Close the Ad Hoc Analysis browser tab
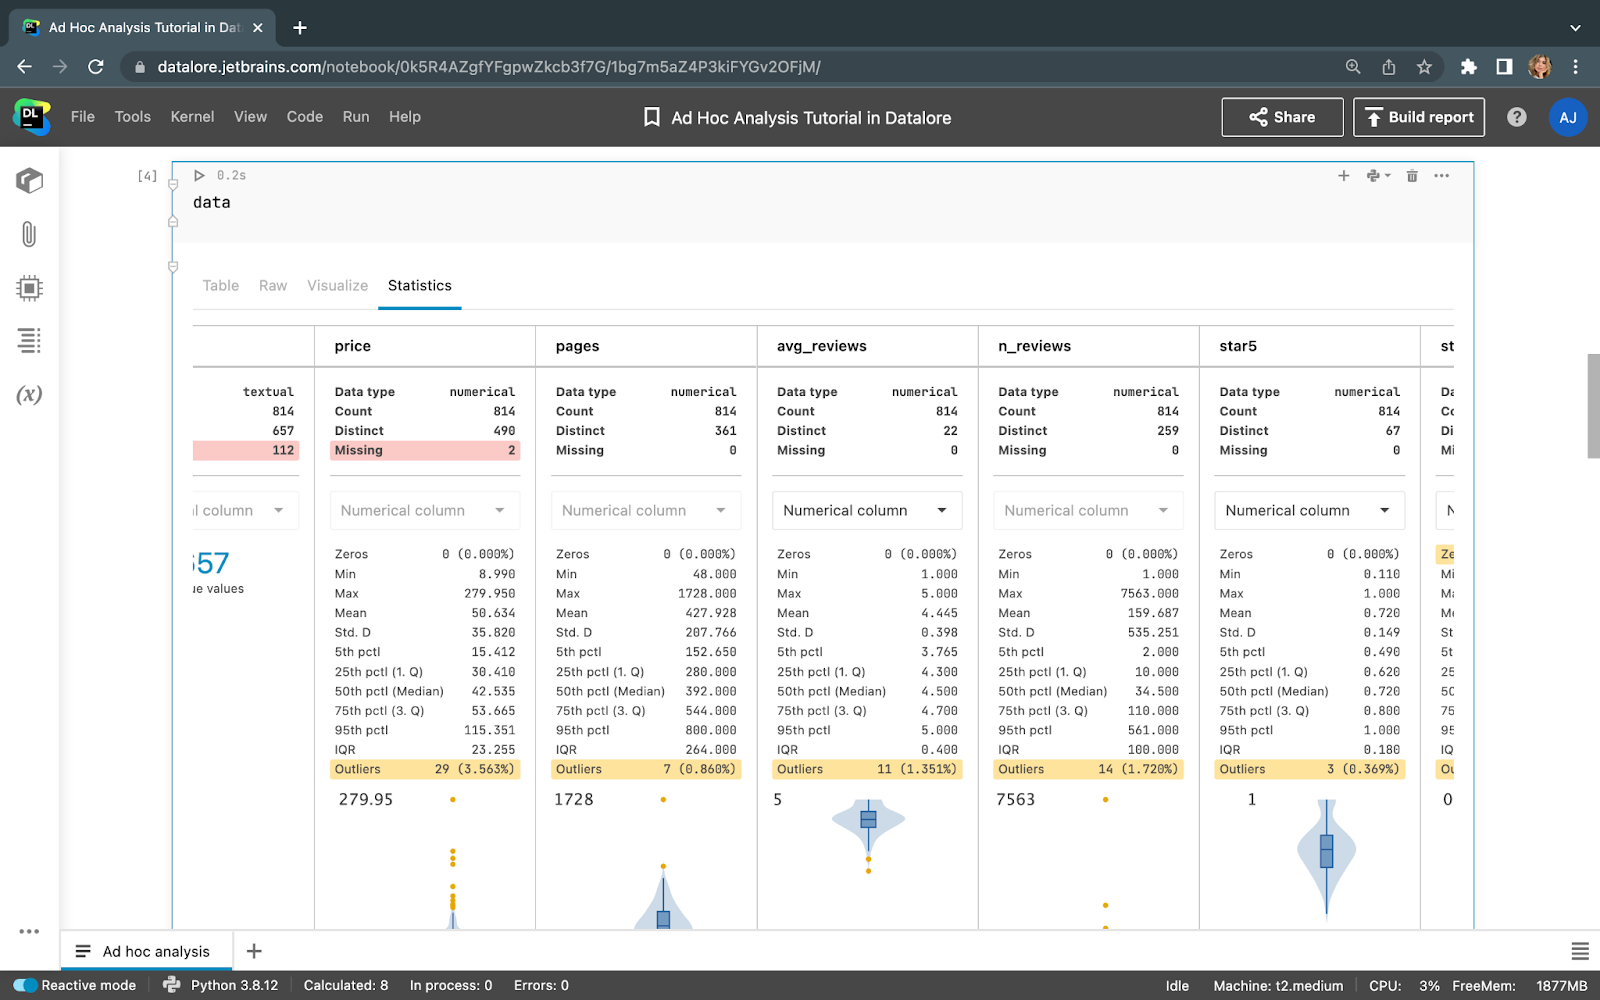This screenshot has width=1600, height=1000. tap(257, 28)
